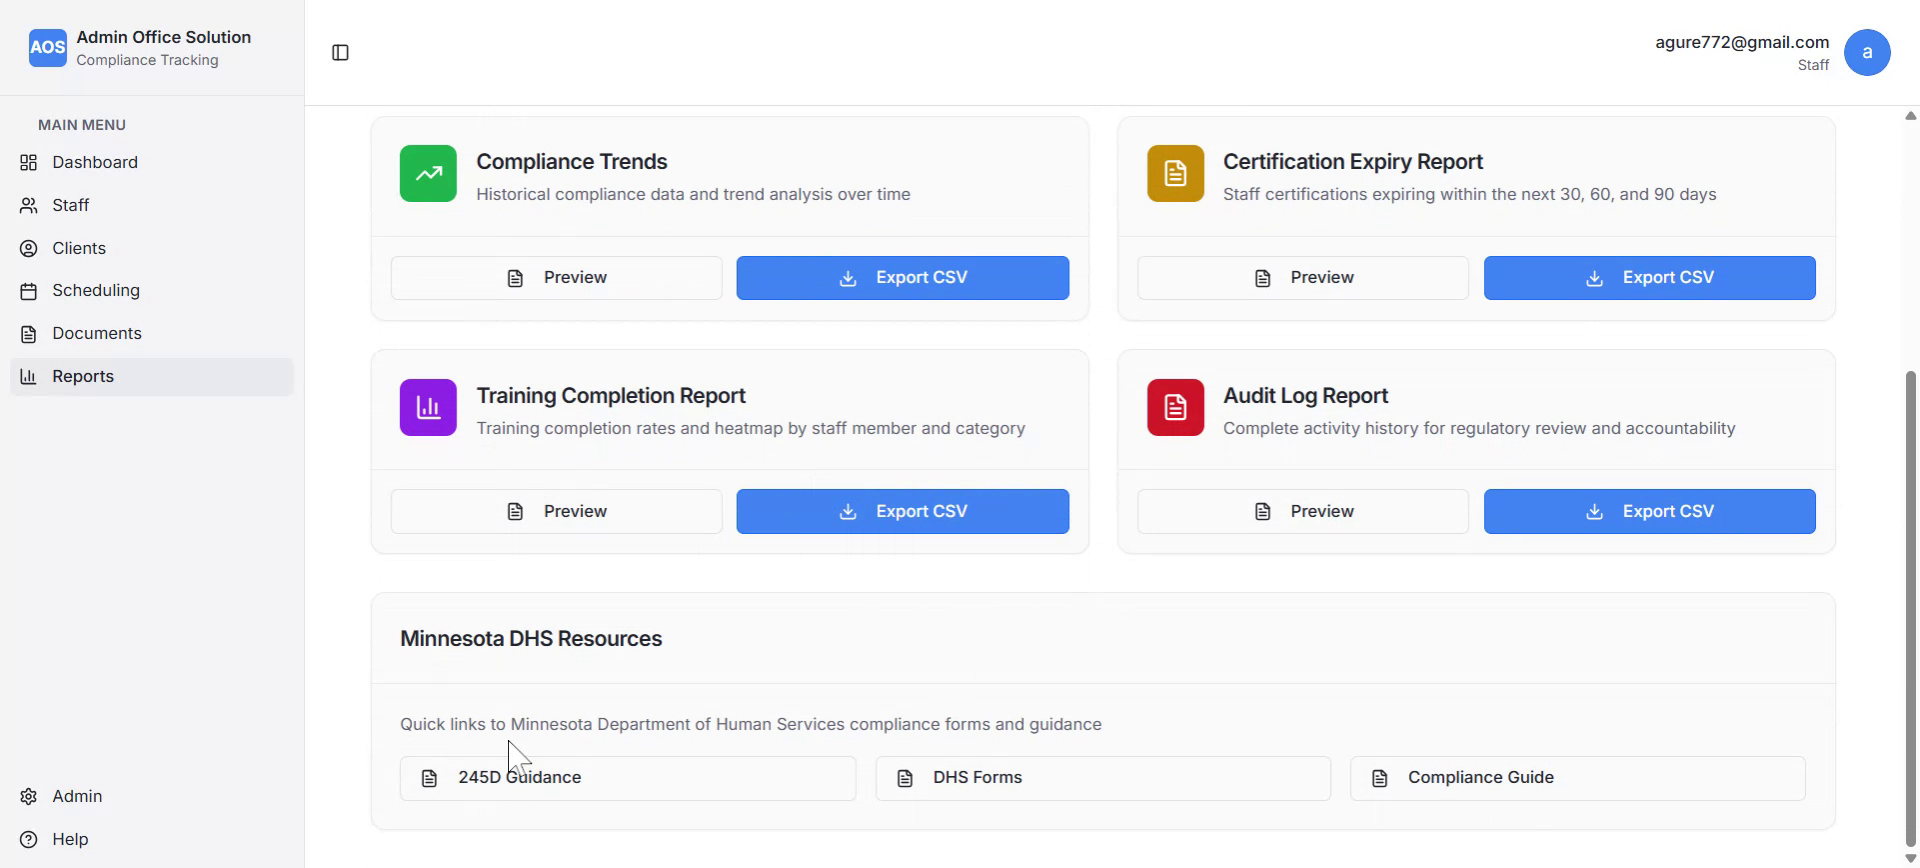Click the gold Certification Expiry icon

(x=1175, y=174)
